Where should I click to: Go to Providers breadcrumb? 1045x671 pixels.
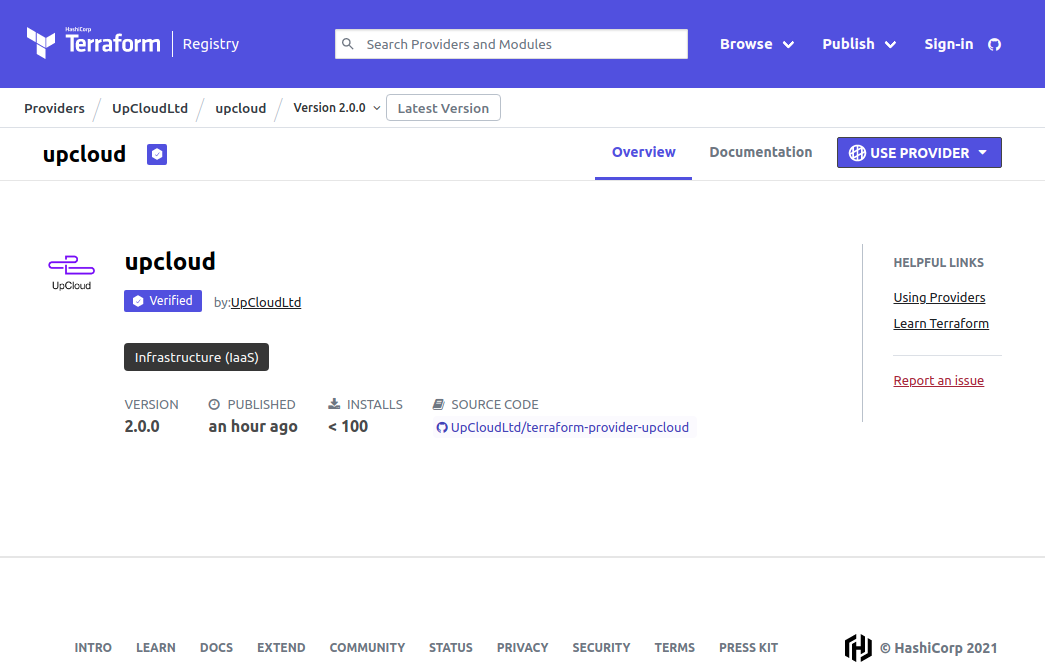[x=55, y=109]
